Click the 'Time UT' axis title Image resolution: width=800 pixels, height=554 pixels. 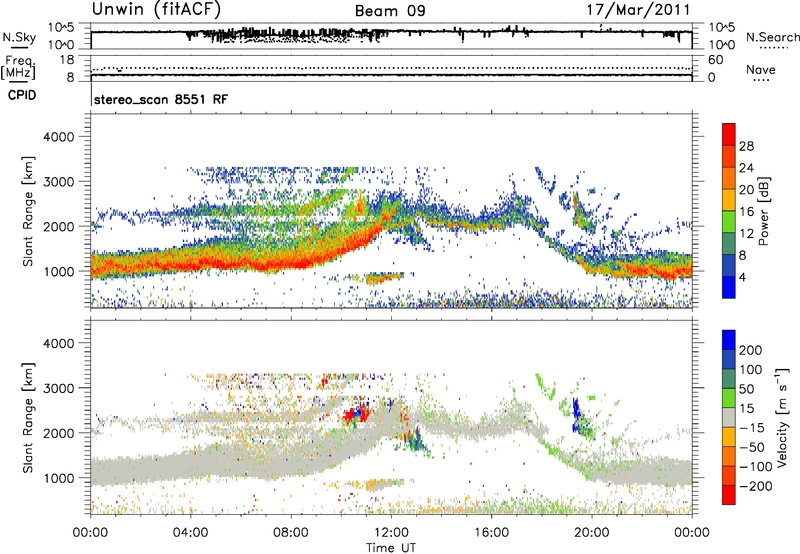click(x=391, y=548)
